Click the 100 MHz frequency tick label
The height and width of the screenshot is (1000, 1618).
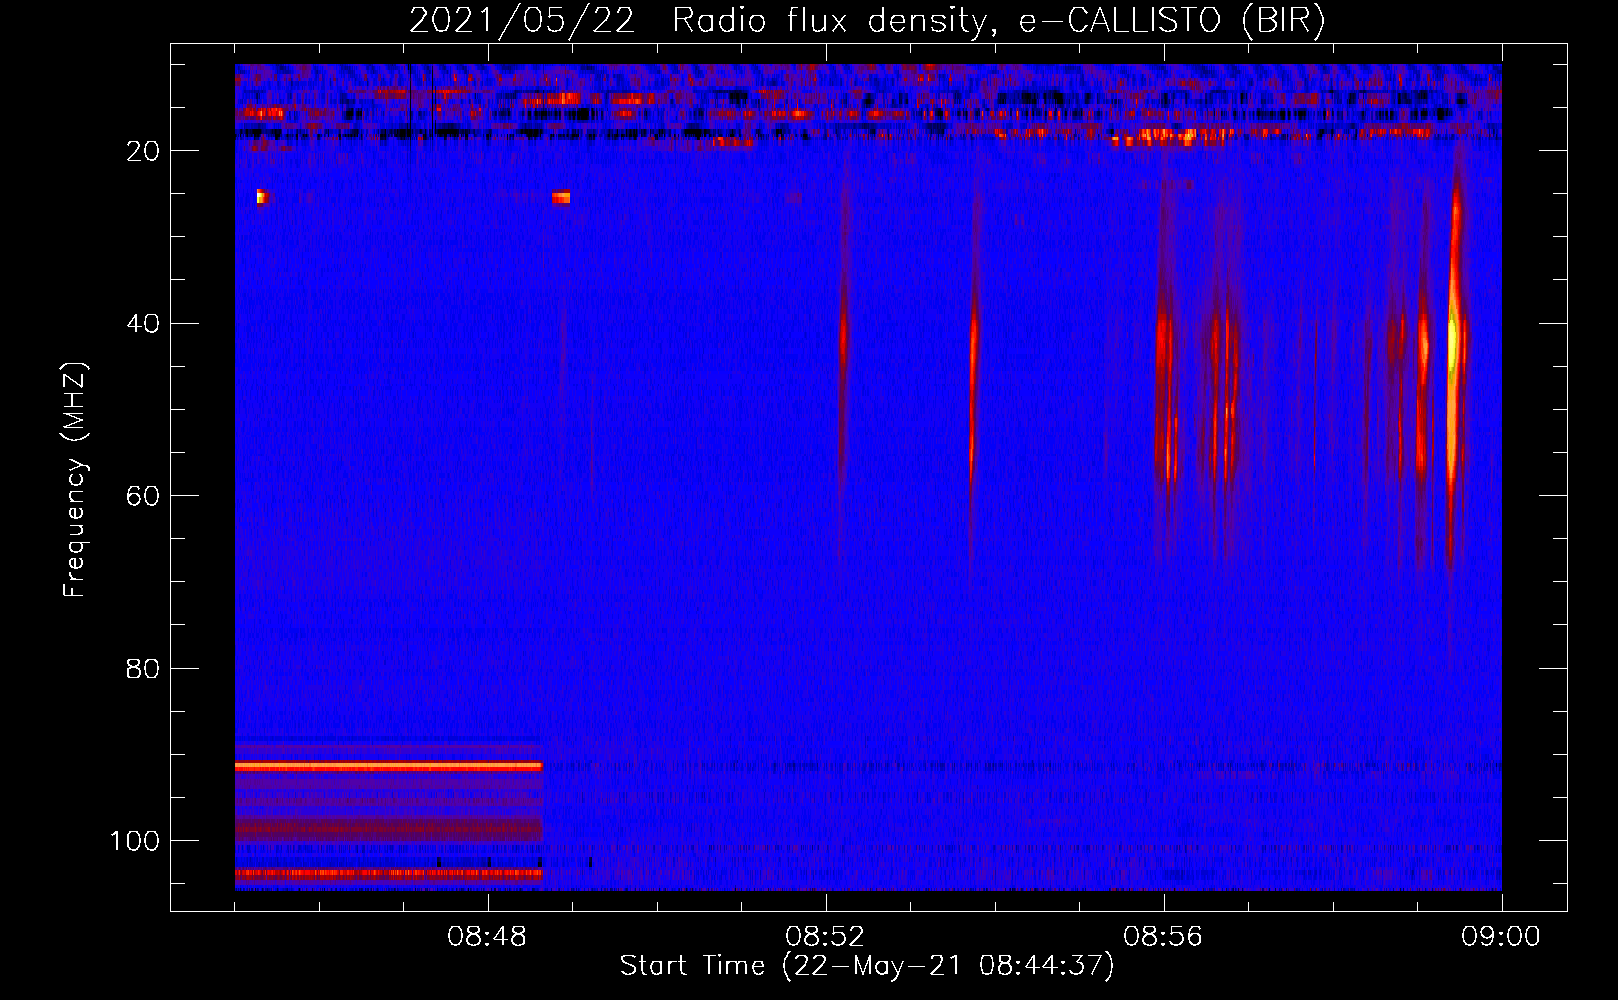(135, 842)
